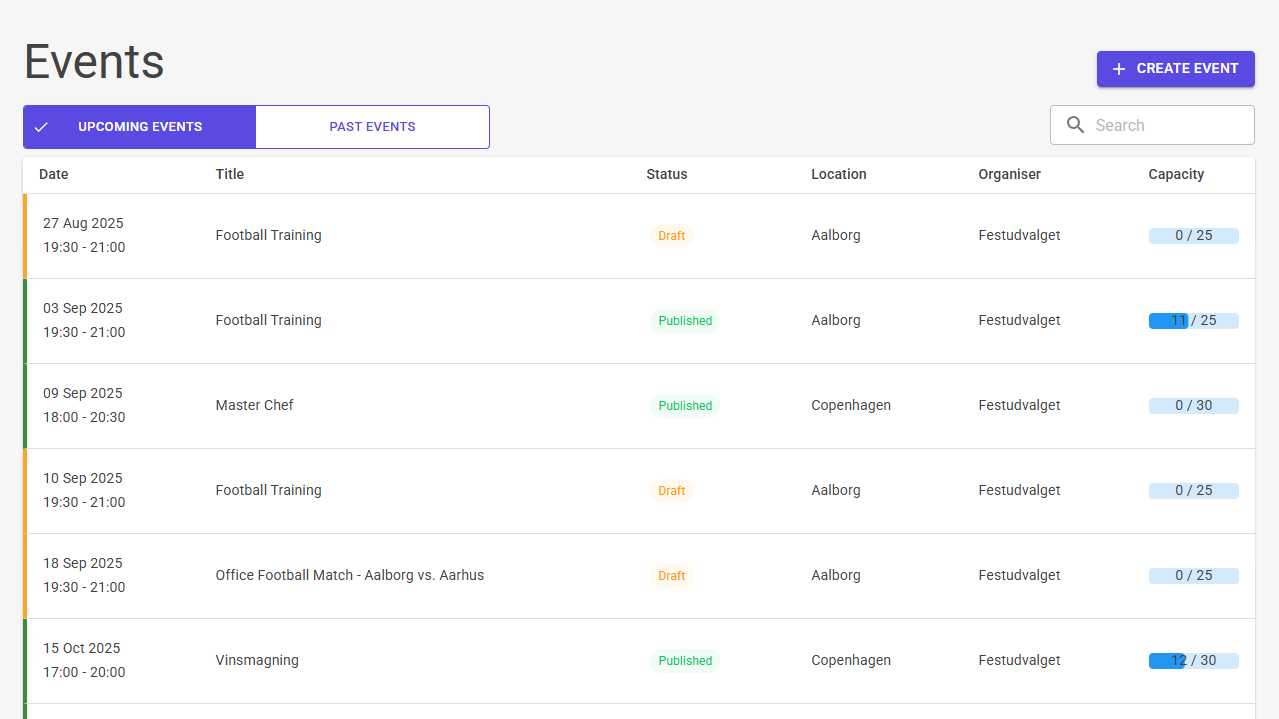Open the 10 Sep 2025 Football Training title
The width and height of the screenshot is (1279, 719).
269,491
